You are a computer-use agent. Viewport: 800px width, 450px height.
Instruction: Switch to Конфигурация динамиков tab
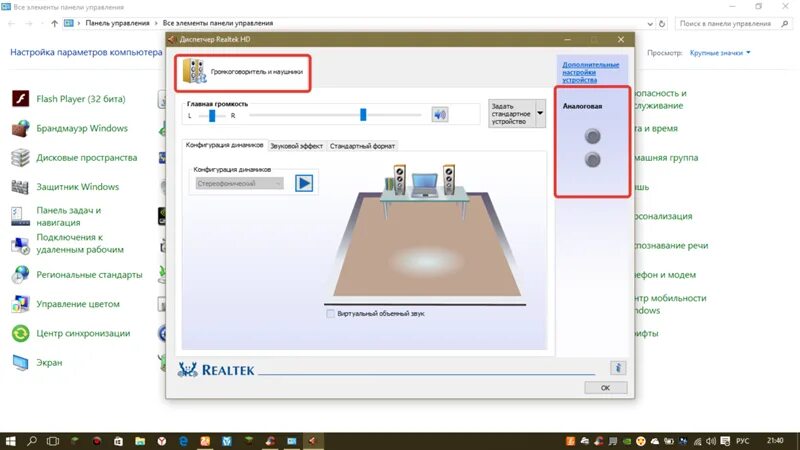[224, 145]
